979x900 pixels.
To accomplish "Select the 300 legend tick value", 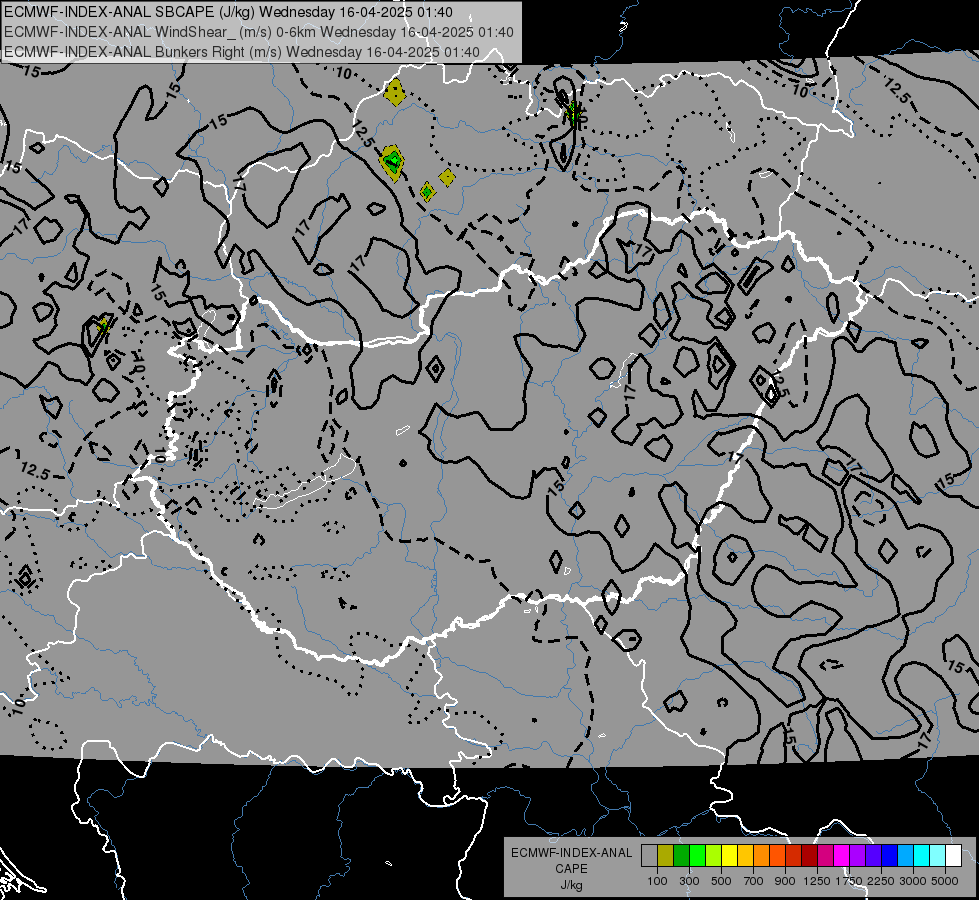I will click(689, 881).
